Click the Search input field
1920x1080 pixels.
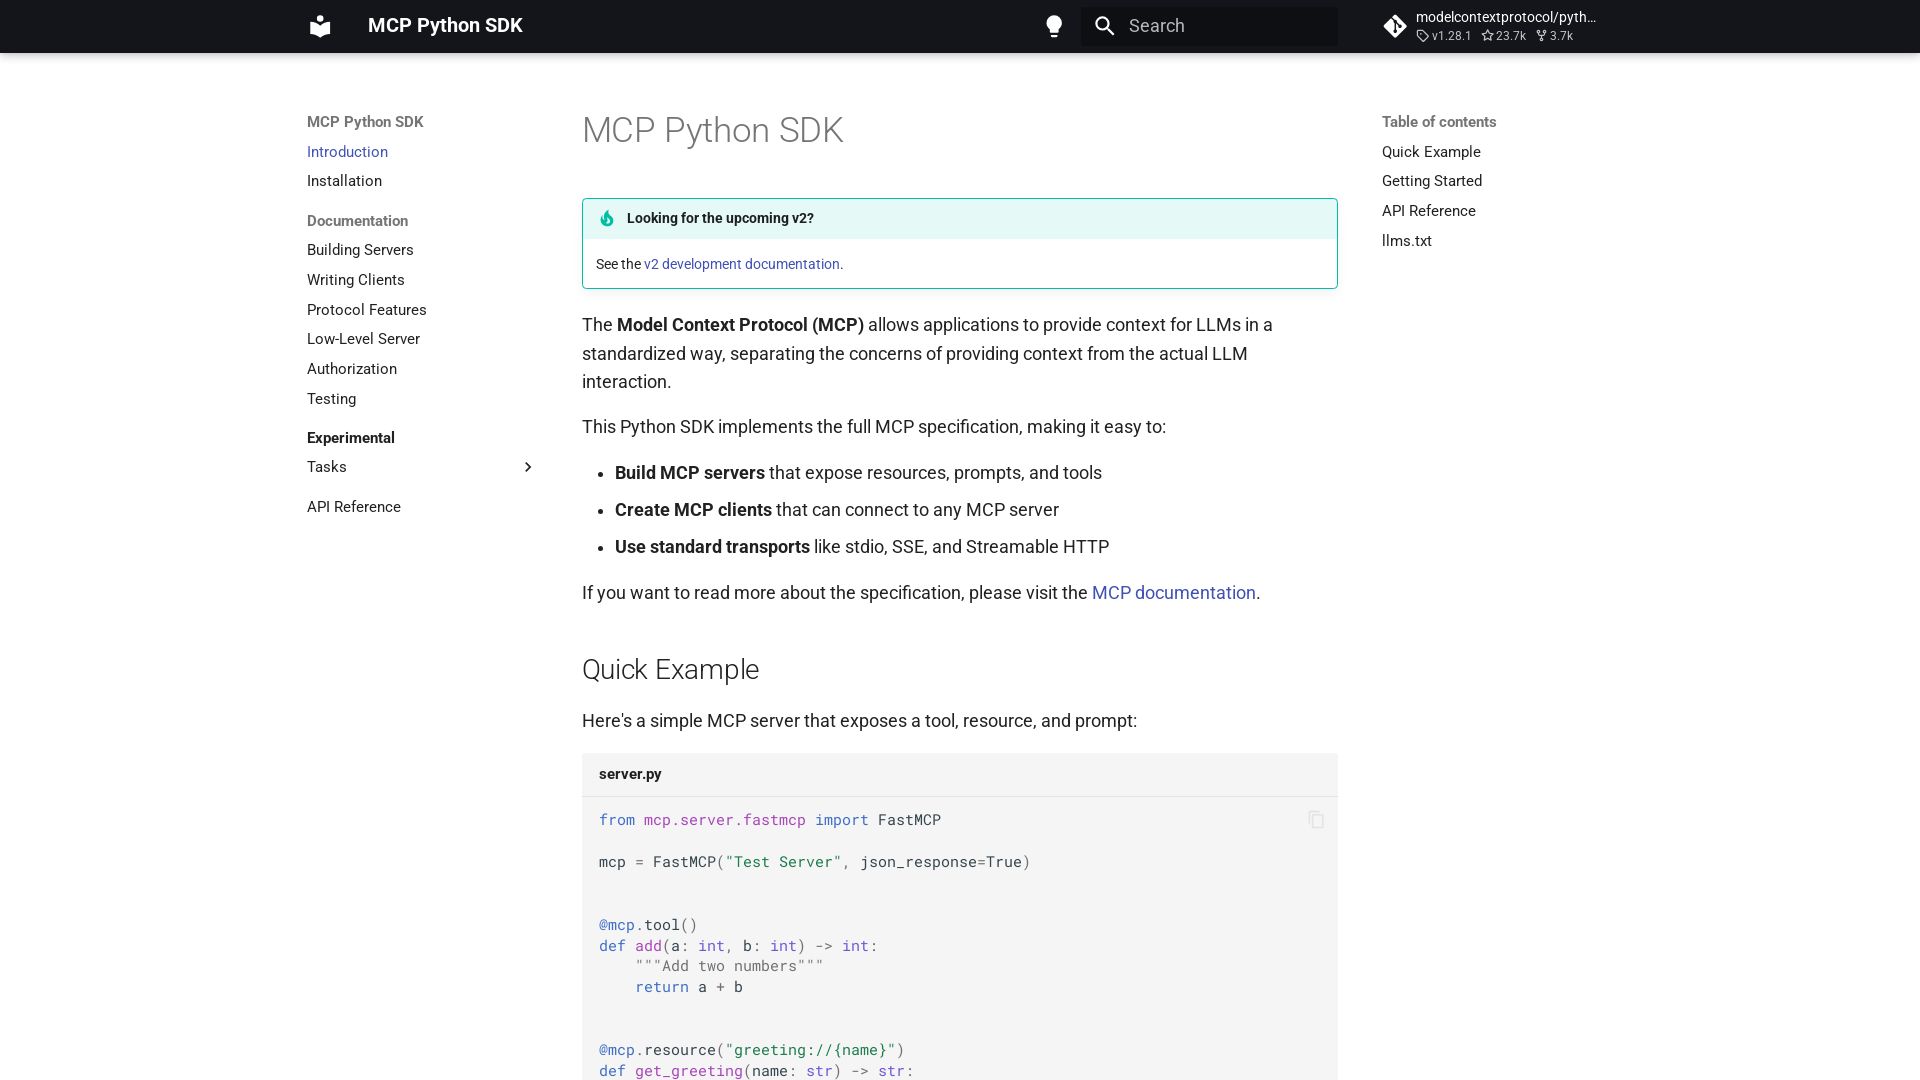(1209, 26)
